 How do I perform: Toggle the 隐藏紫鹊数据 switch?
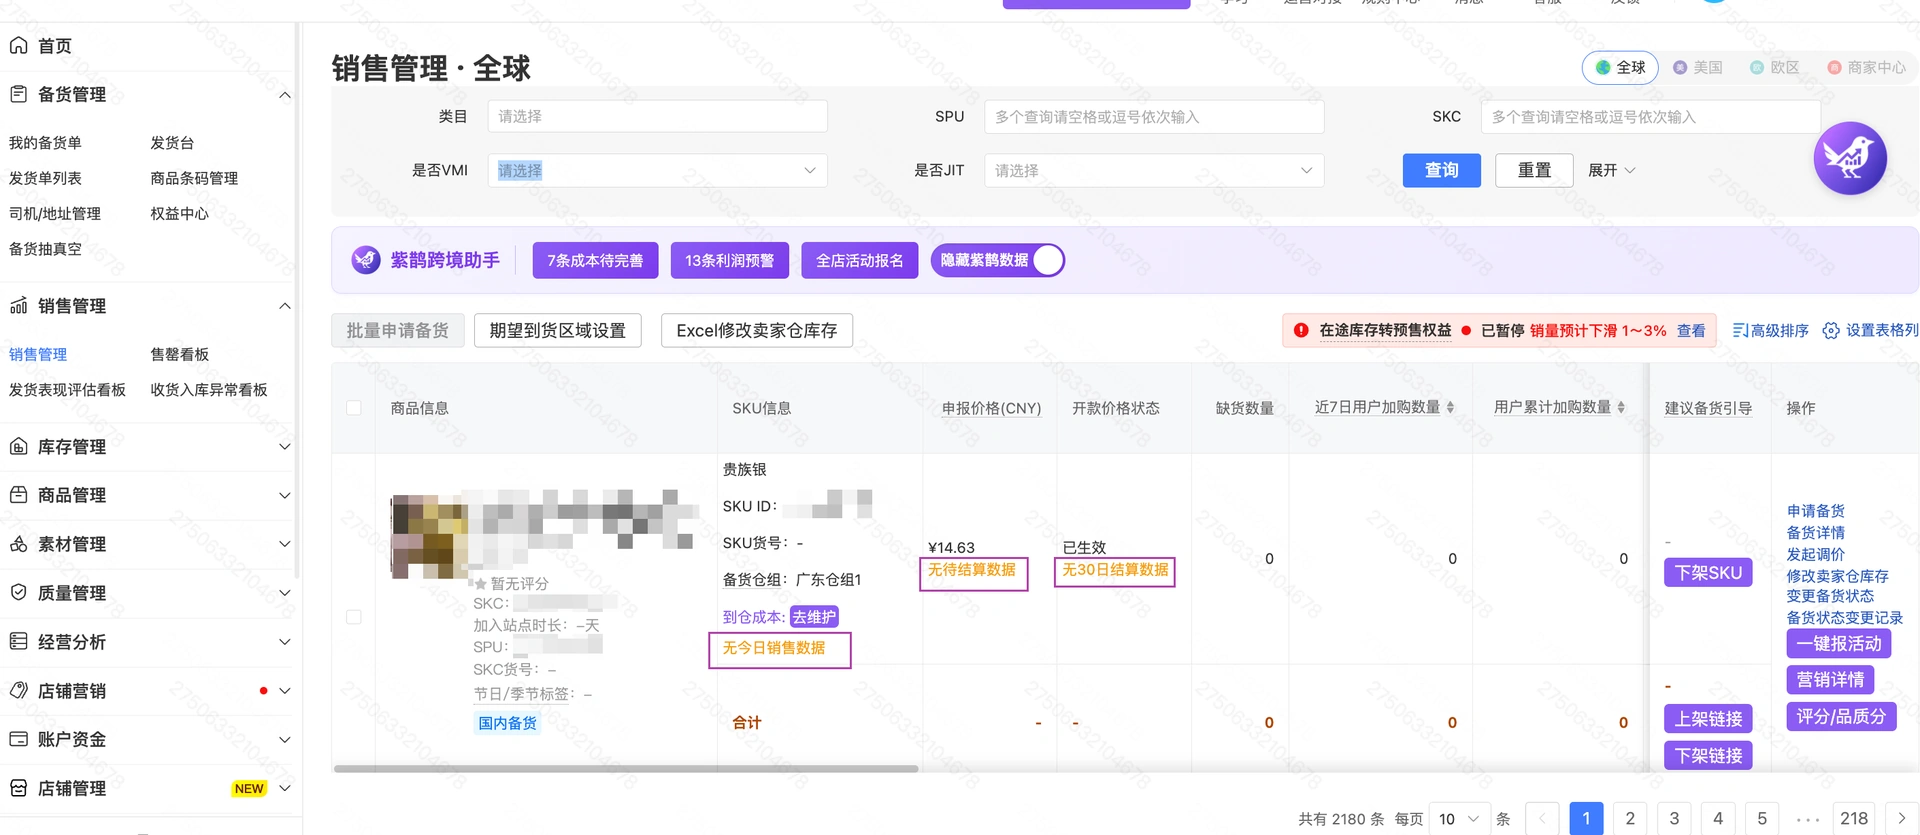tap(997, 260)
